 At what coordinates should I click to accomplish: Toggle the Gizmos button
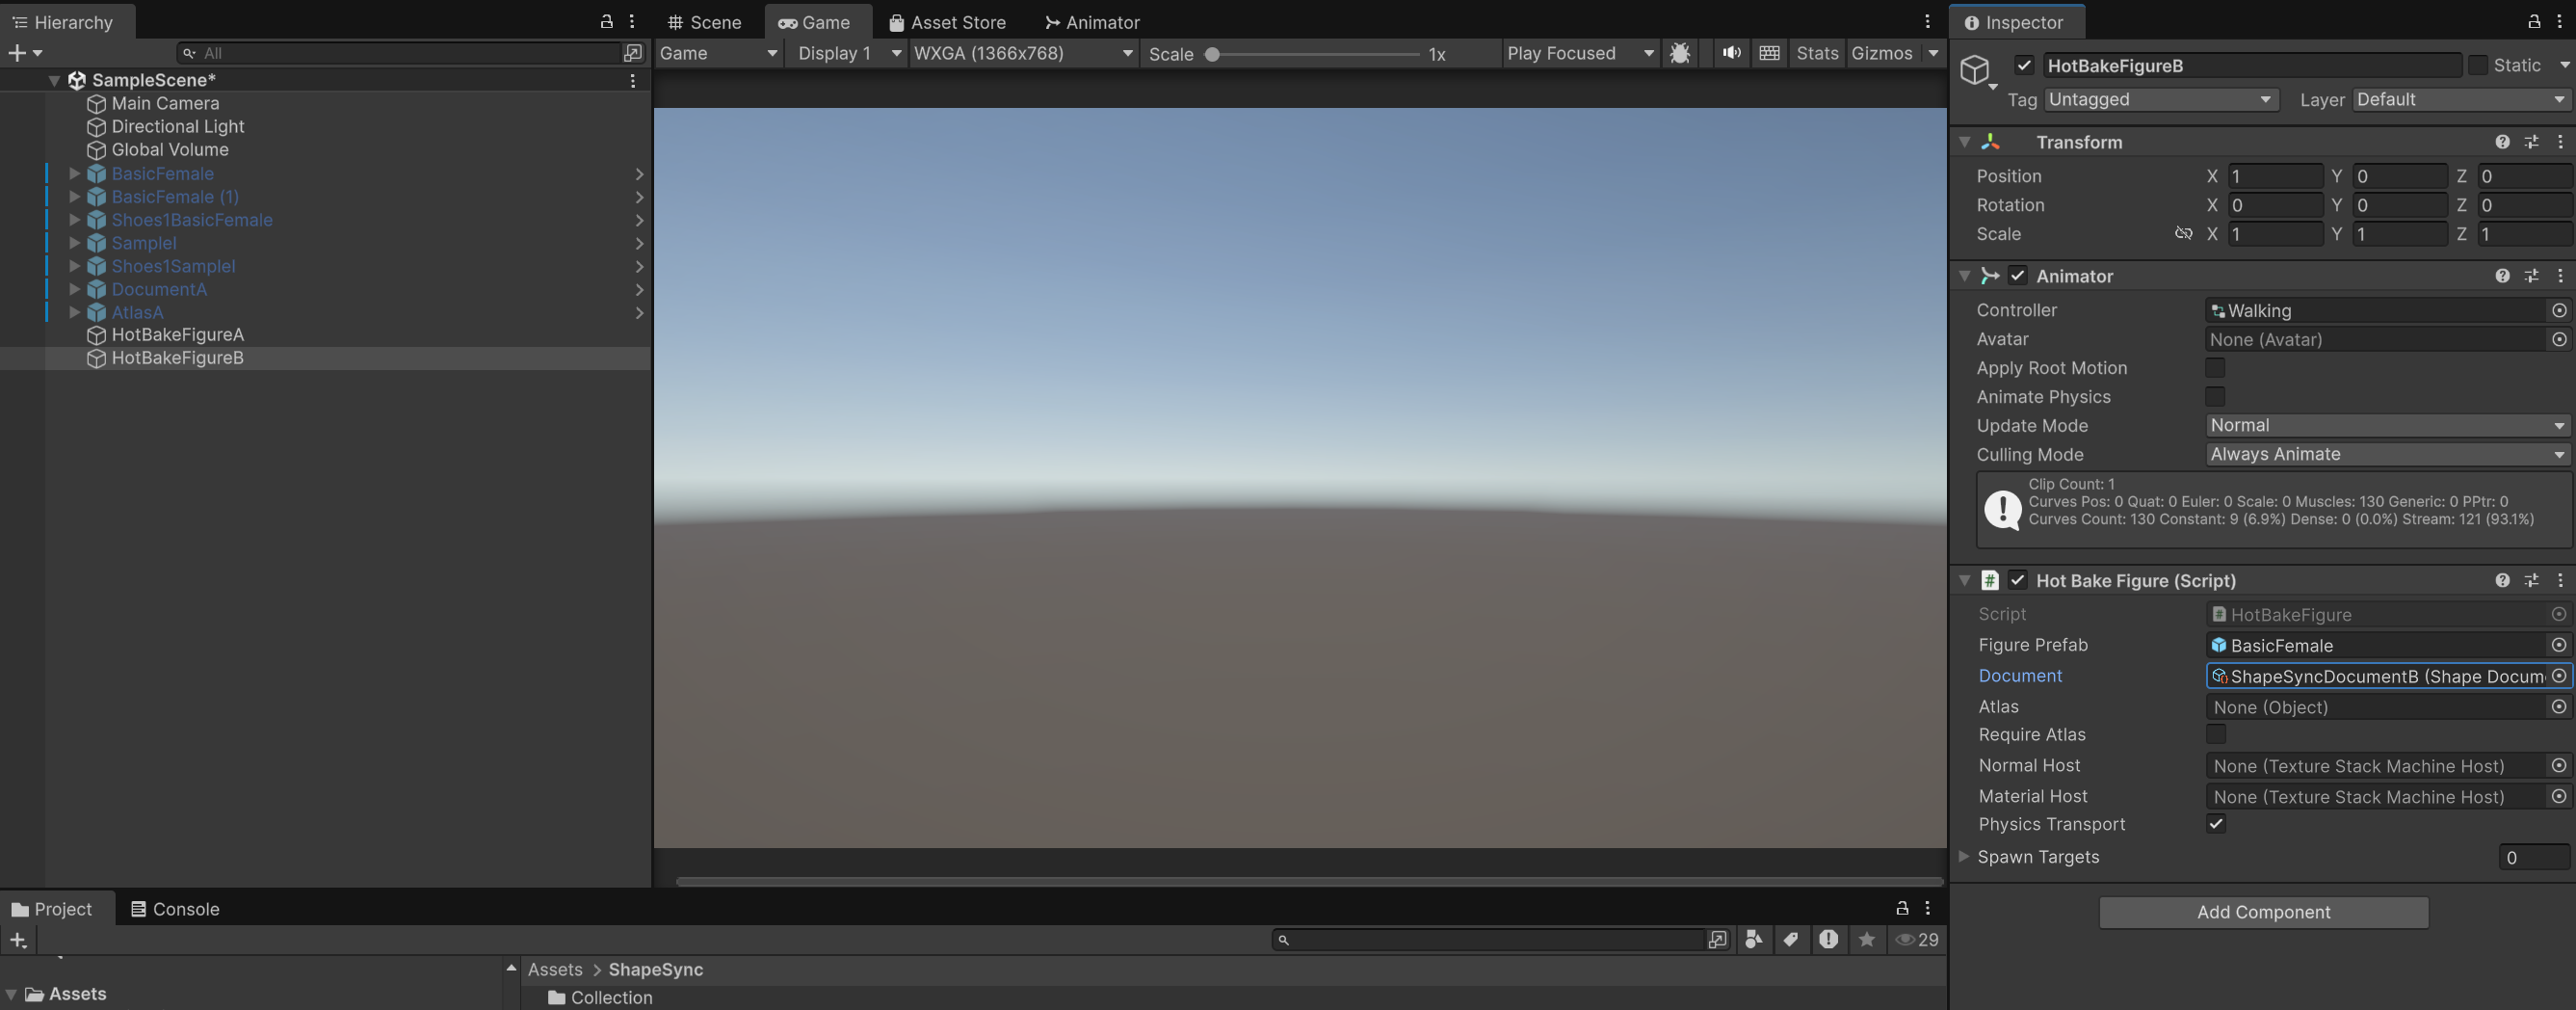point(1882,53)
